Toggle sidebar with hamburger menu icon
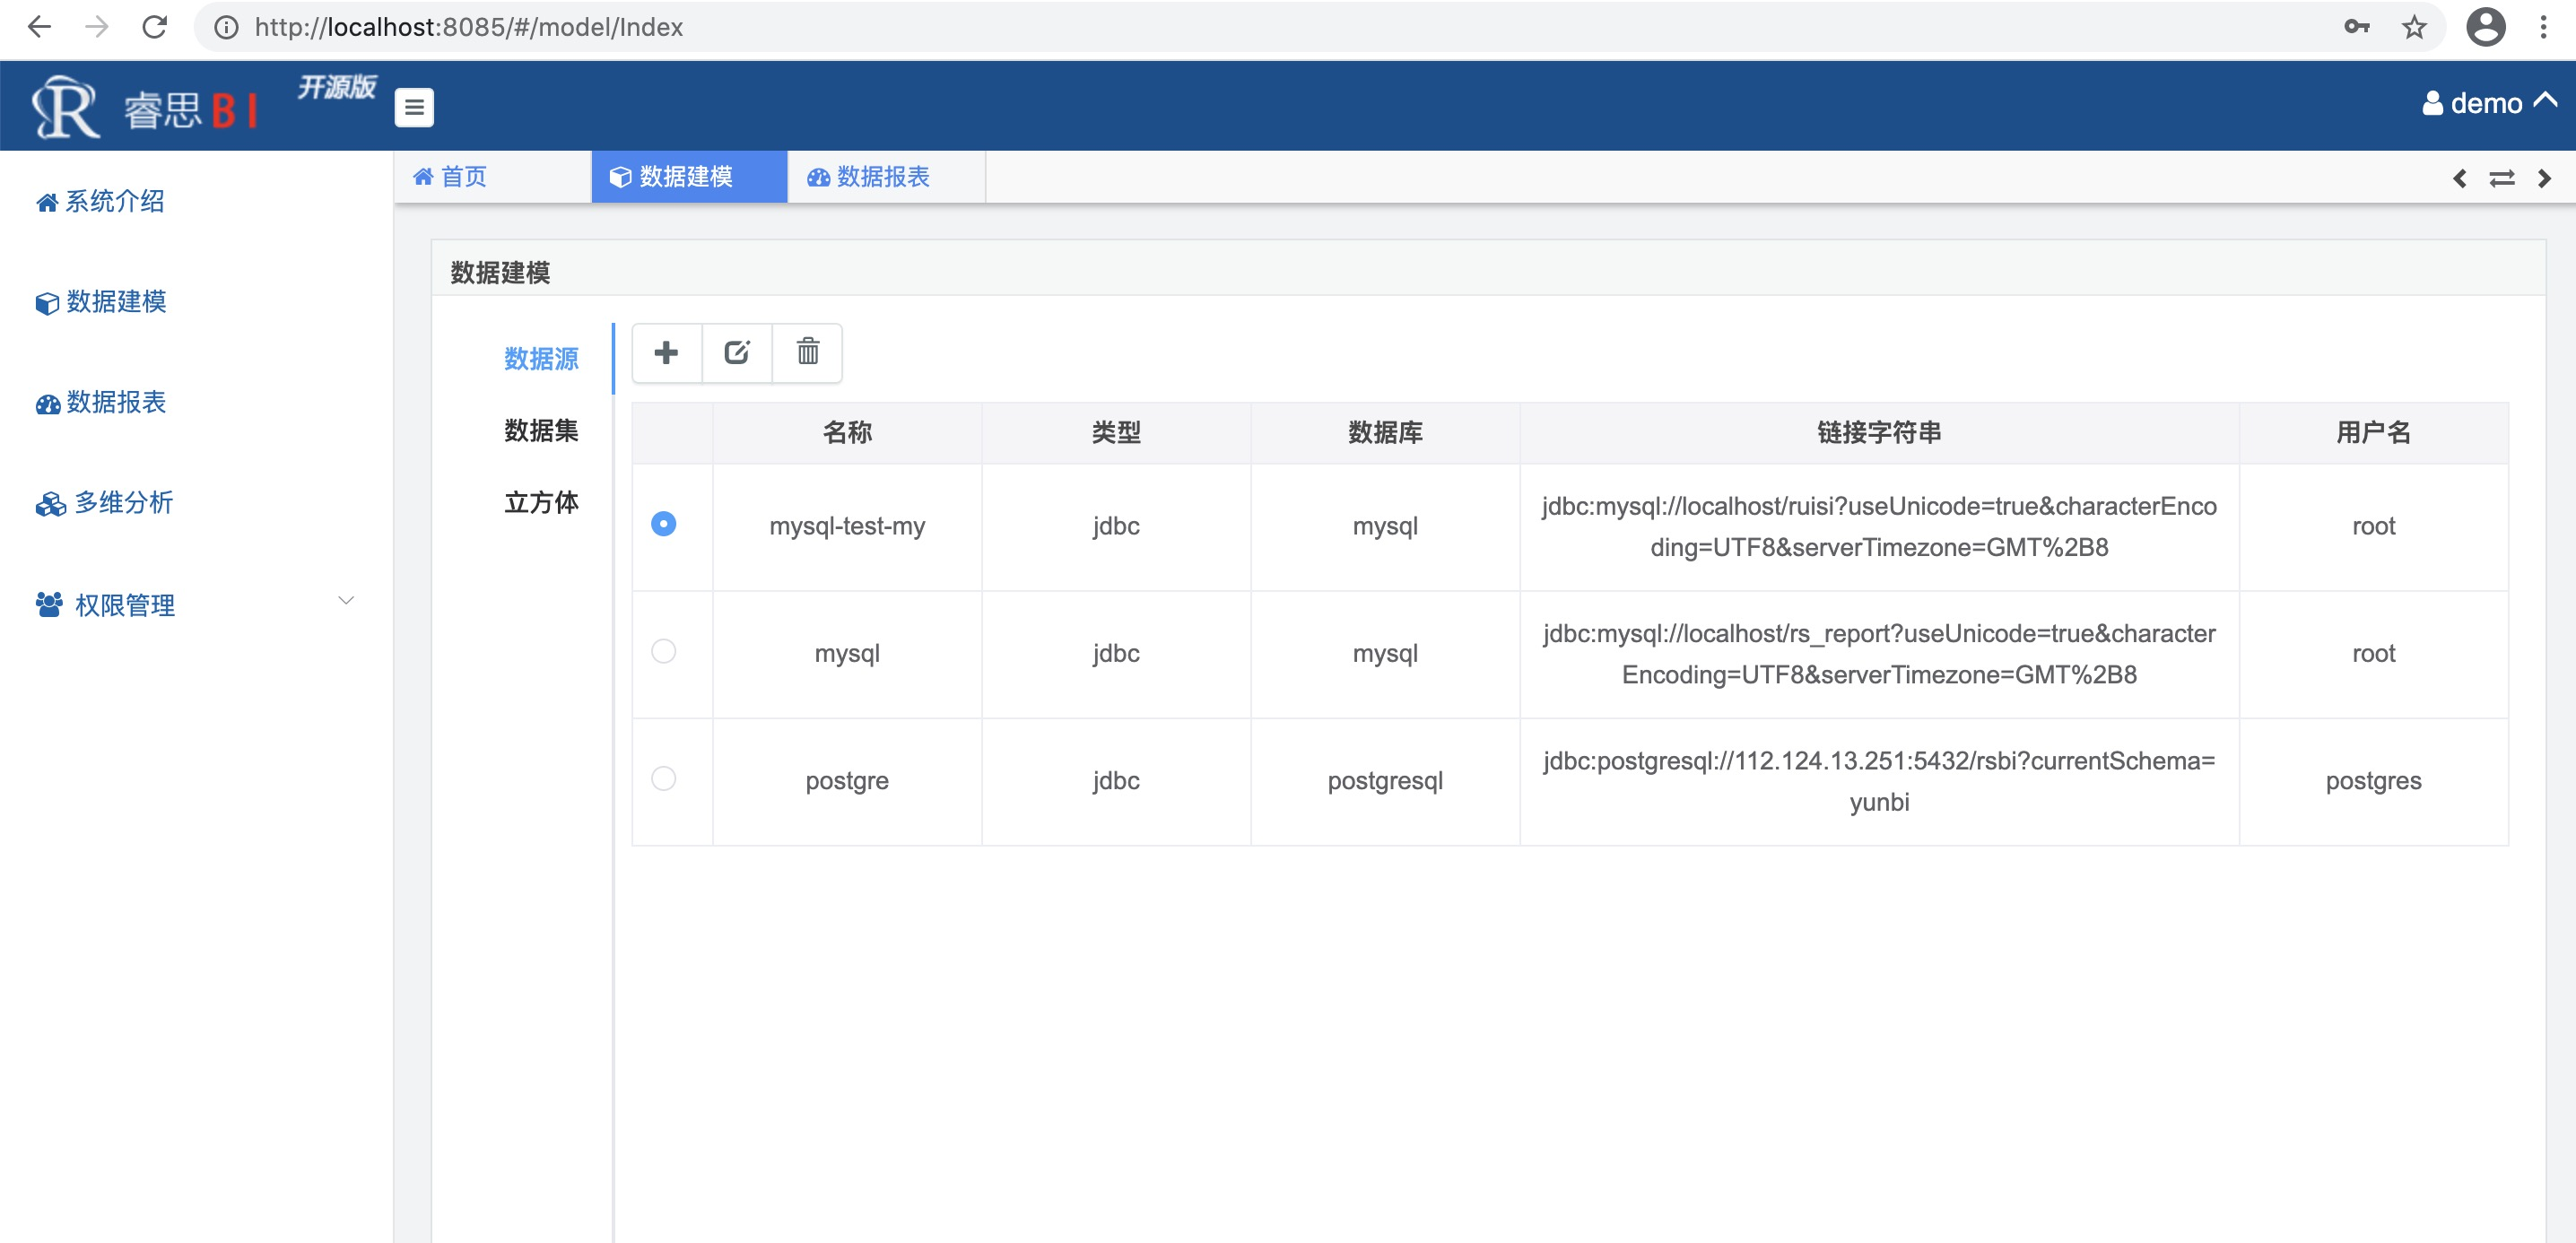The height and width of the screenshot is (1243, 2576). [x=414, y=107]
